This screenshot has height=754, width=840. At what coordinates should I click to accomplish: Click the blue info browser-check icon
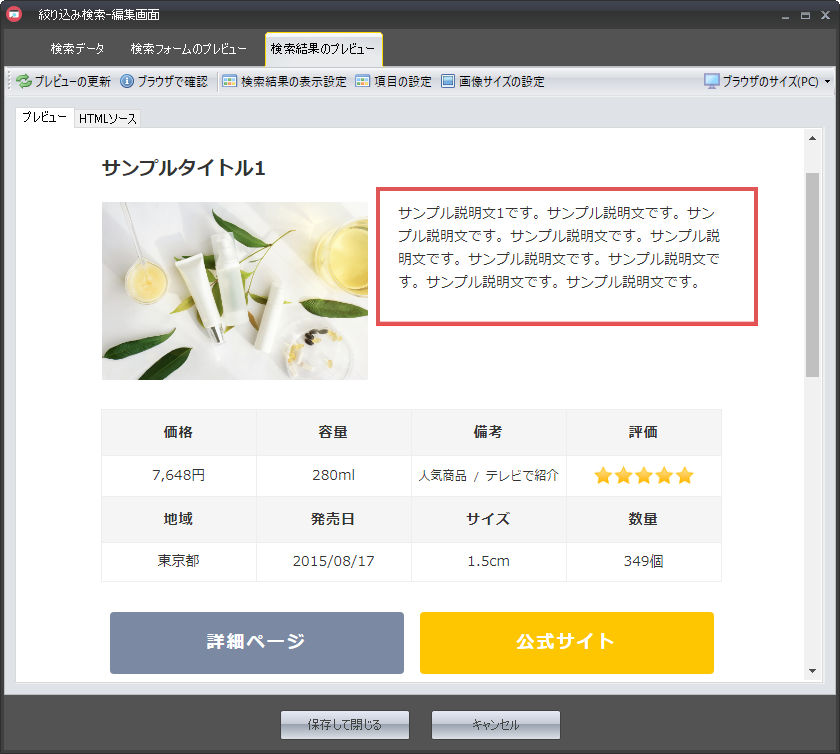[x=127, y=82]
